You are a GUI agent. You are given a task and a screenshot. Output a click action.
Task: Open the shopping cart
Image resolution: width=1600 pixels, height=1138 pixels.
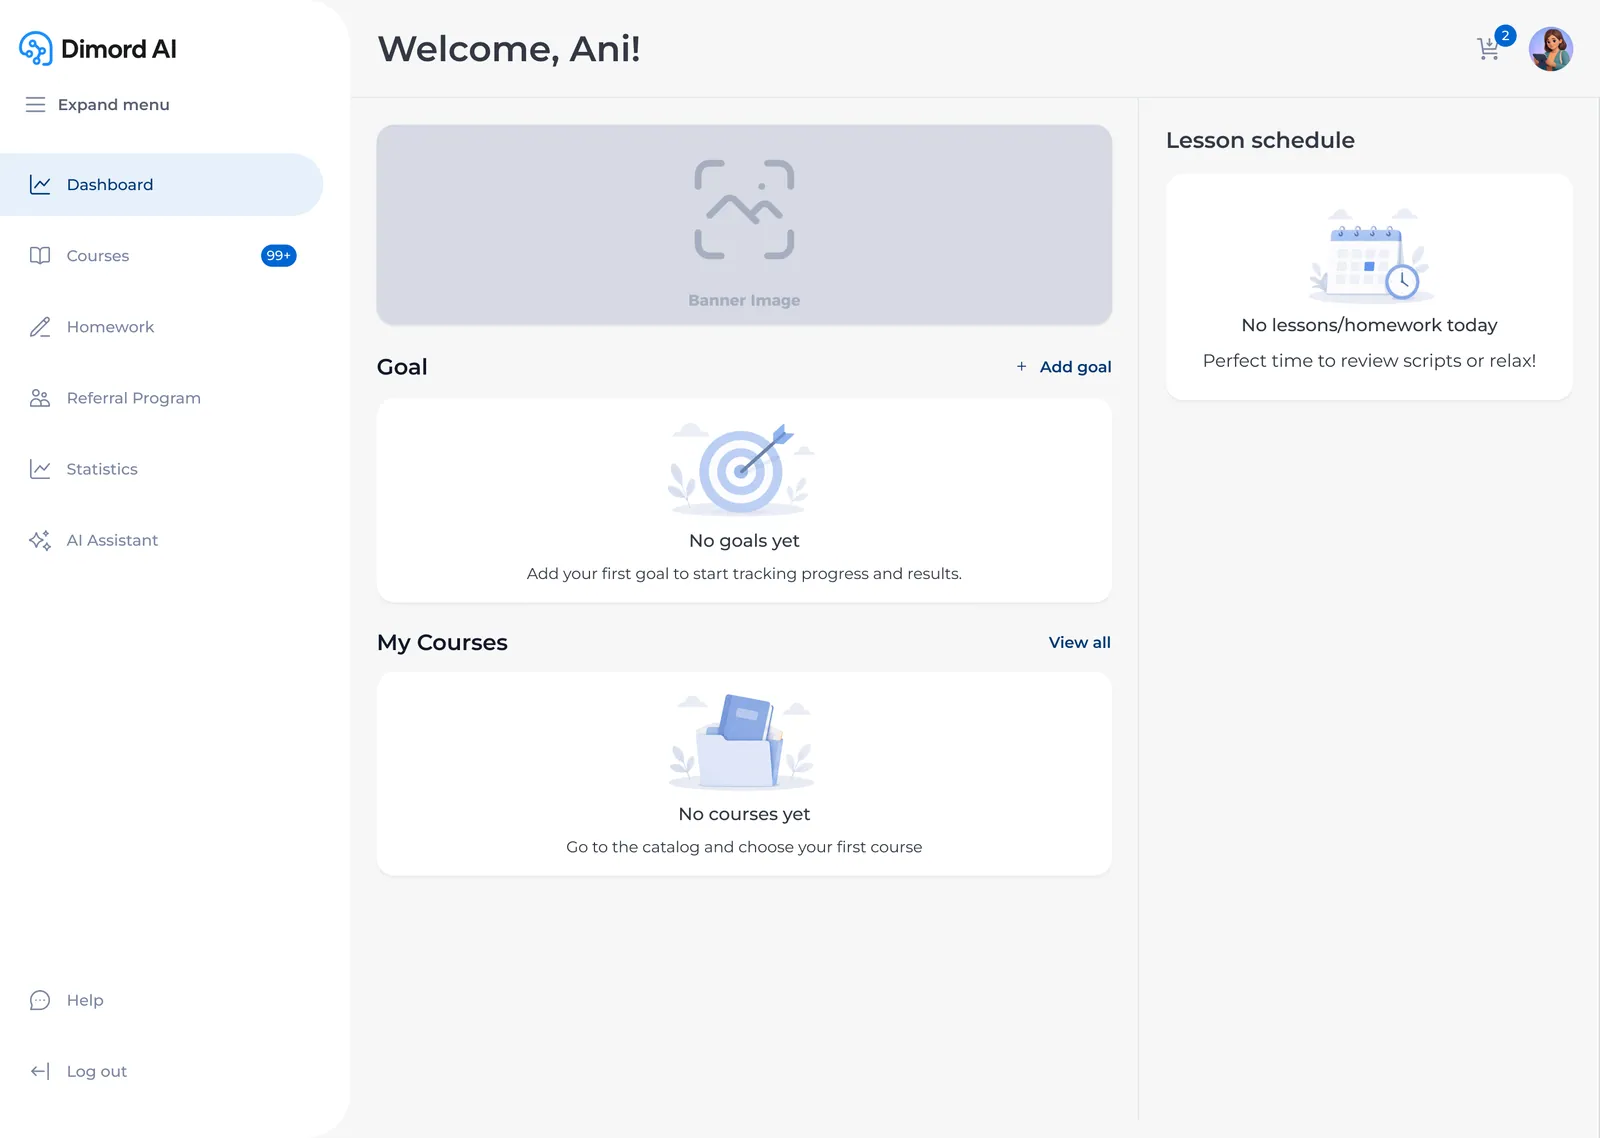tap(1488, 49)
